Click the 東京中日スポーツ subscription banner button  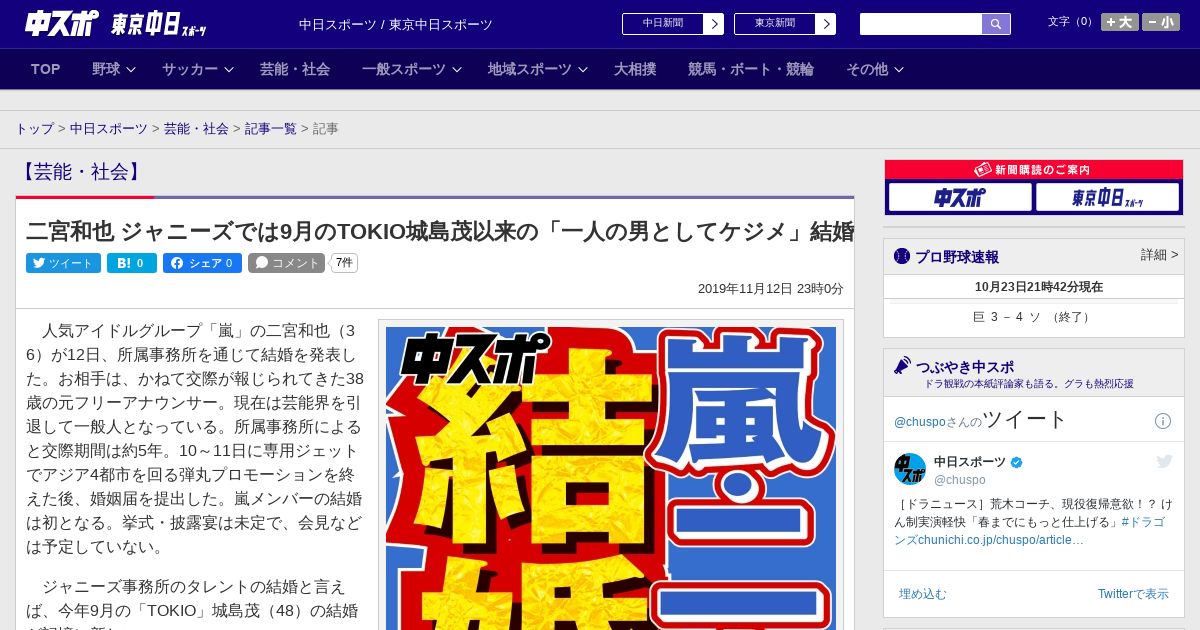1108,197
